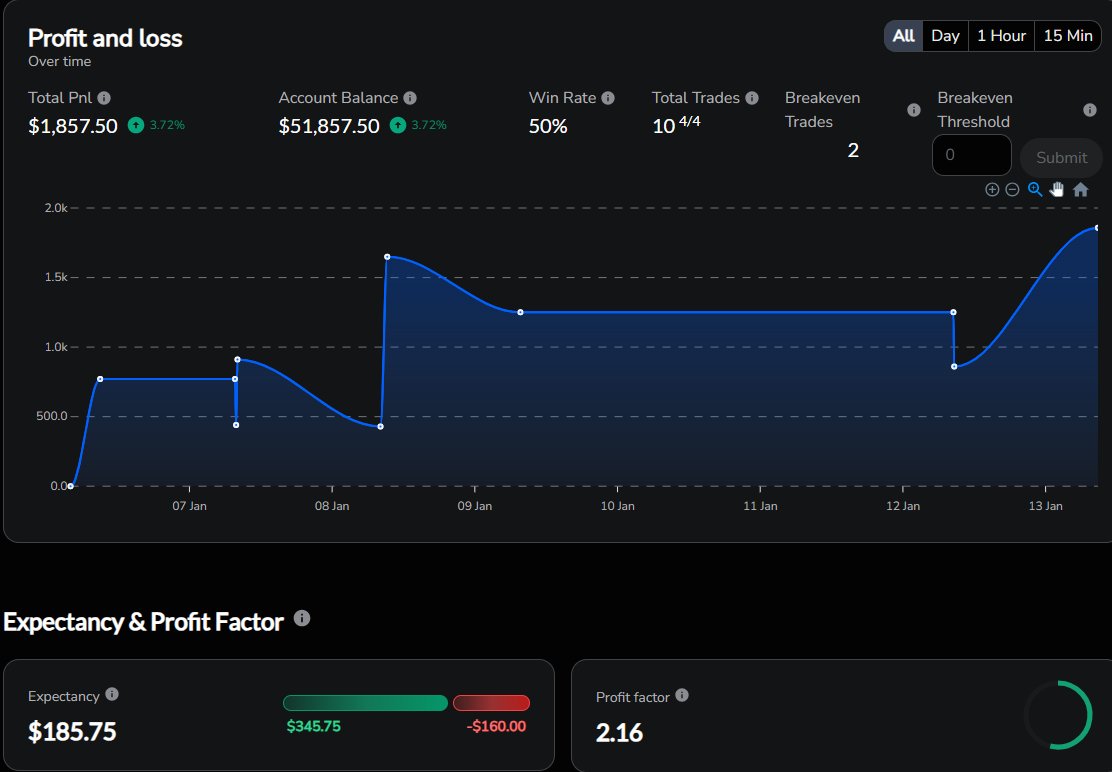1112x772 pixels.
Task: Click green up arrow beside Total Pnl value
Action: pos(135,125)
